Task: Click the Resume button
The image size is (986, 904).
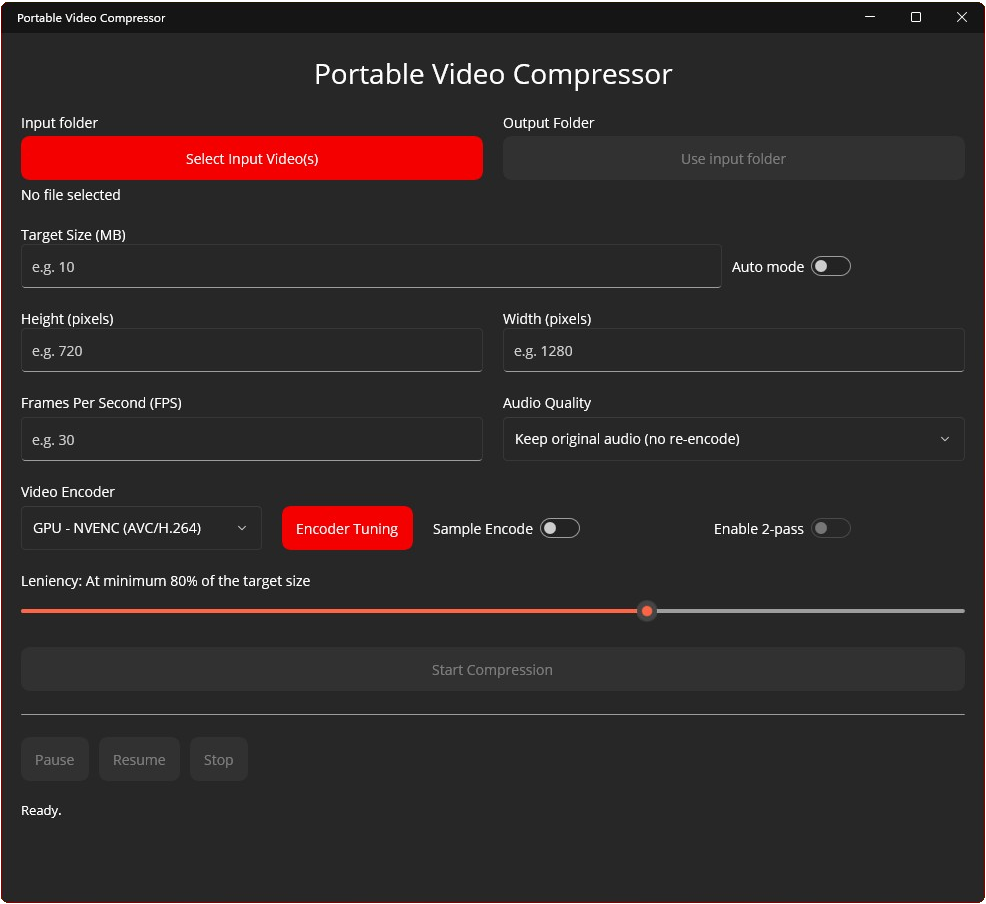Action: pyautogui.click(x=139, y=759)
